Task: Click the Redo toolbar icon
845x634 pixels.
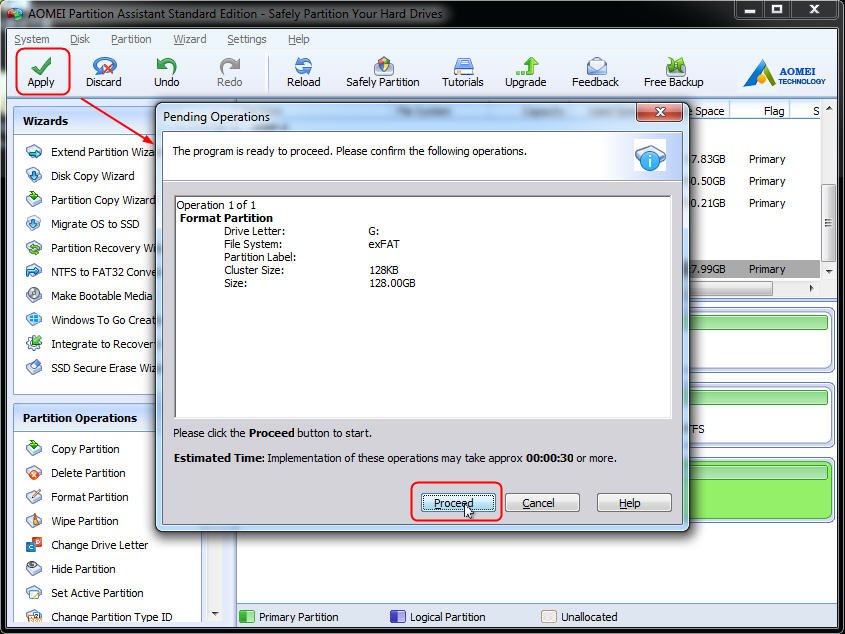Action: point(230,72)
